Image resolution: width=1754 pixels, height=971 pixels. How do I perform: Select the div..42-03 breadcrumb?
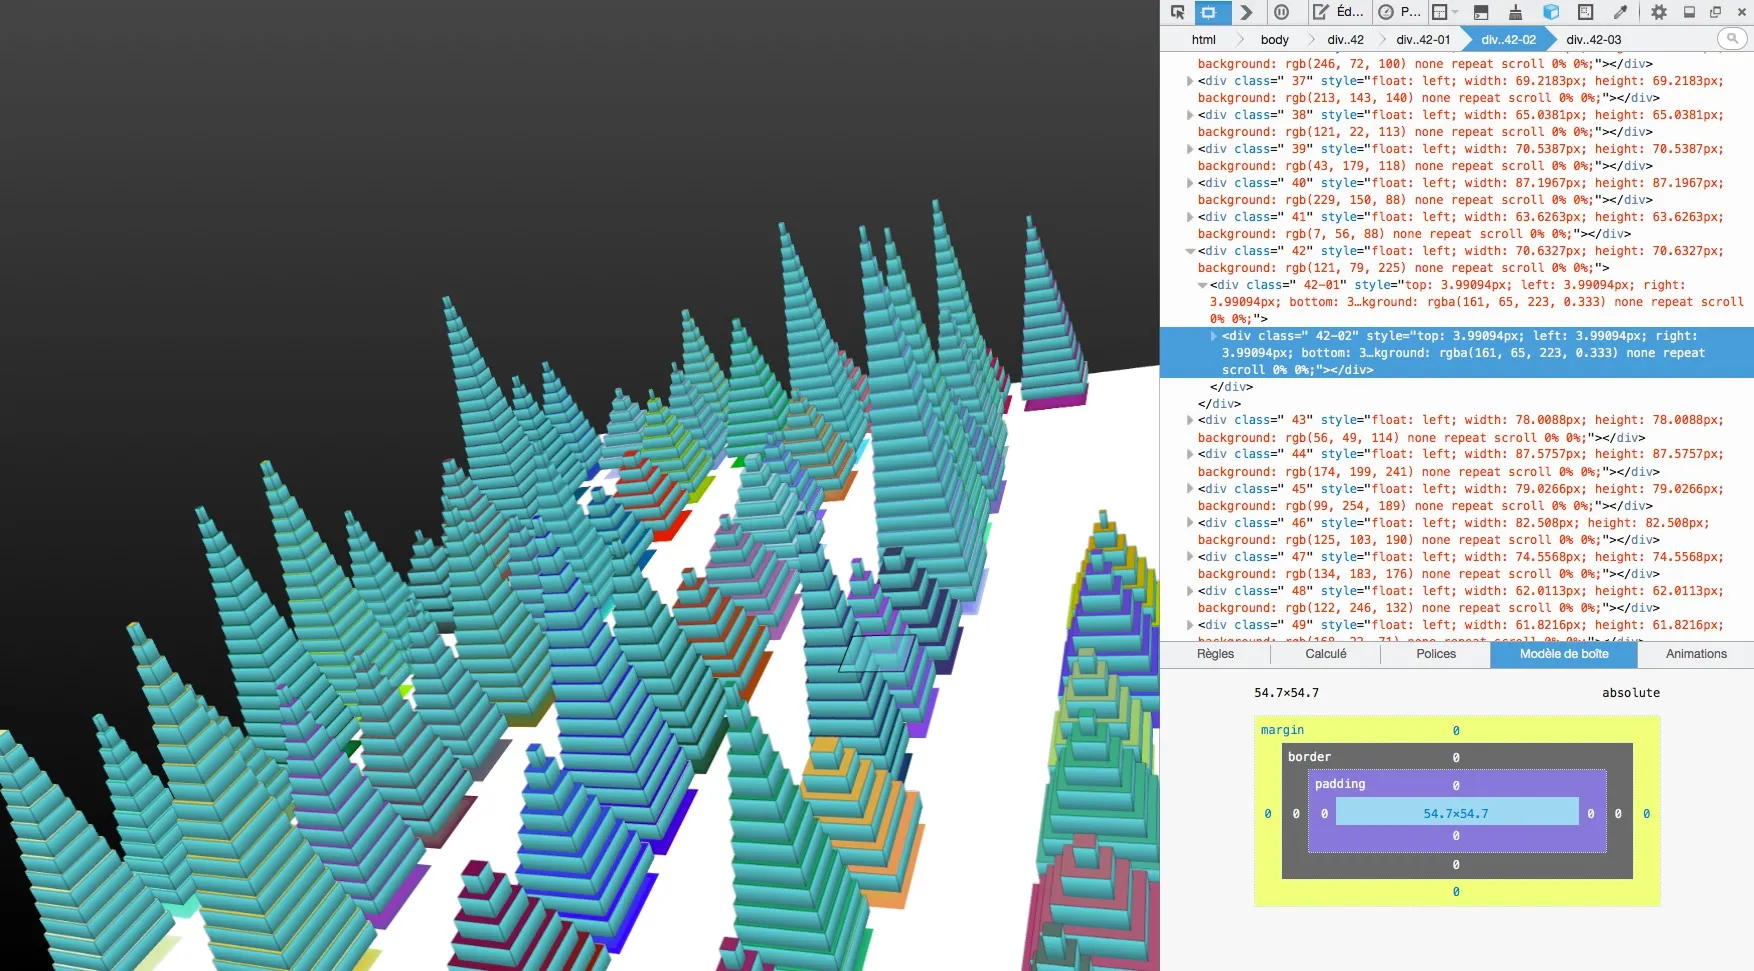(1593, 40)
